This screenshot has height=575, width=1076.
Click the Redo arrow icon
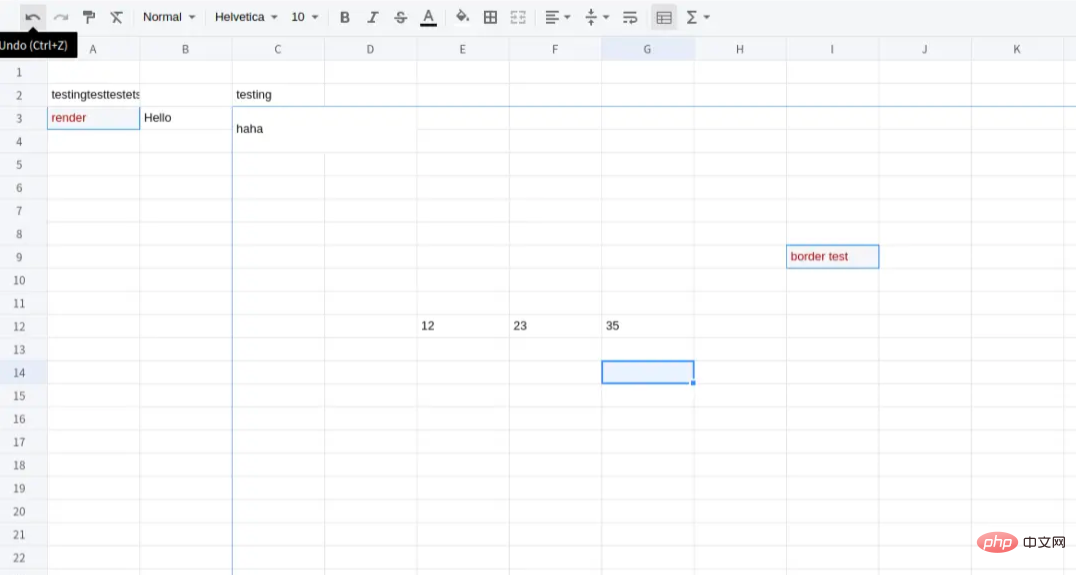click(x=61, y=17)
